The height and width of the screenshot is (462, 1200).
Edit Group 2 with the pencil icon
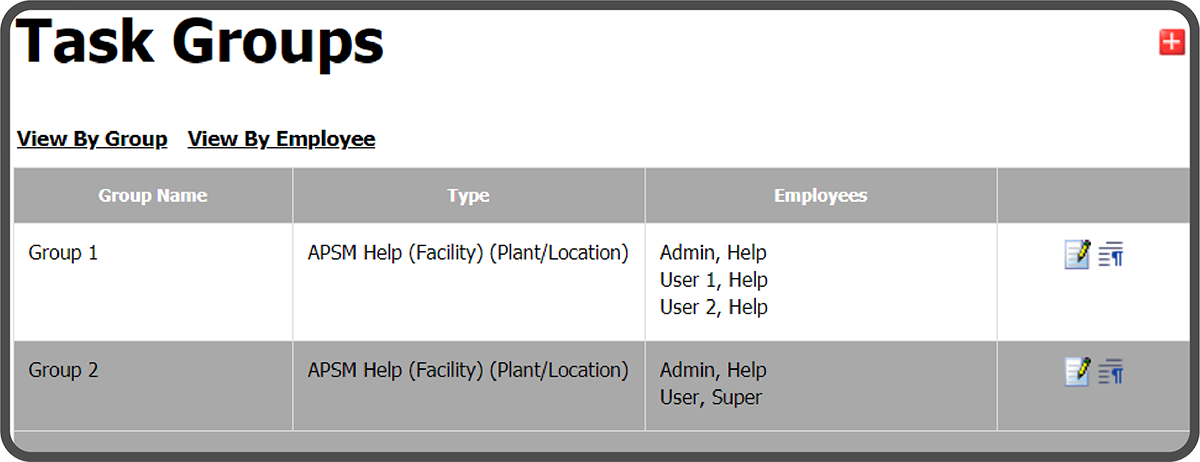[1077, 372]
